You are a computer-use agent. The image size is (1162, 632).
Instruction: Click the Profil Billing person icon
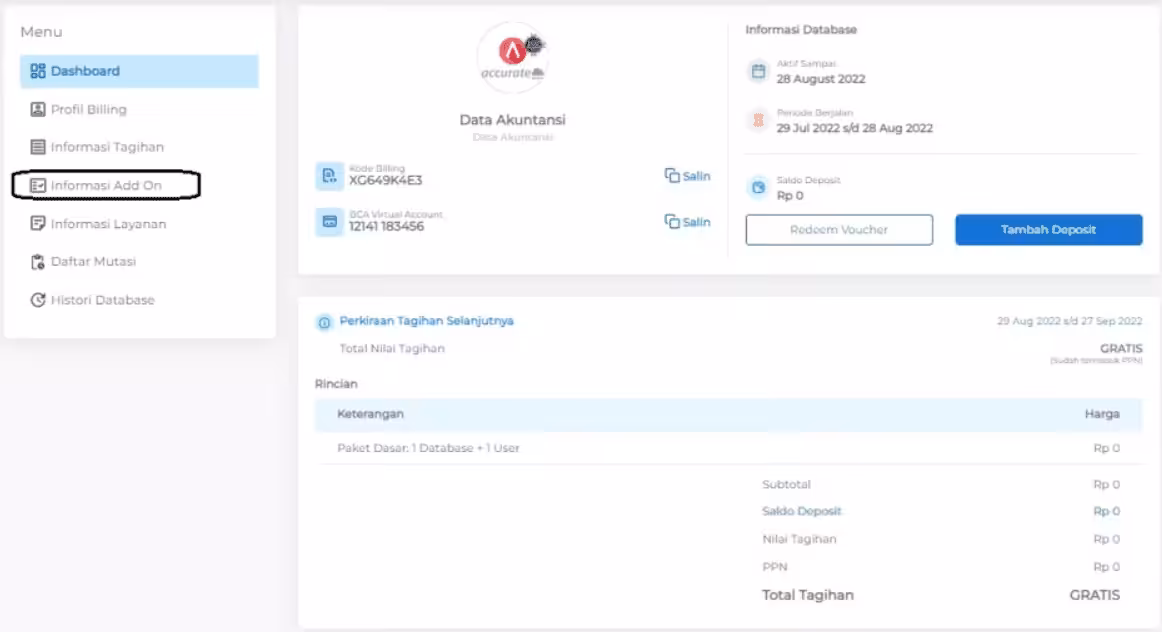pos(38,110)
